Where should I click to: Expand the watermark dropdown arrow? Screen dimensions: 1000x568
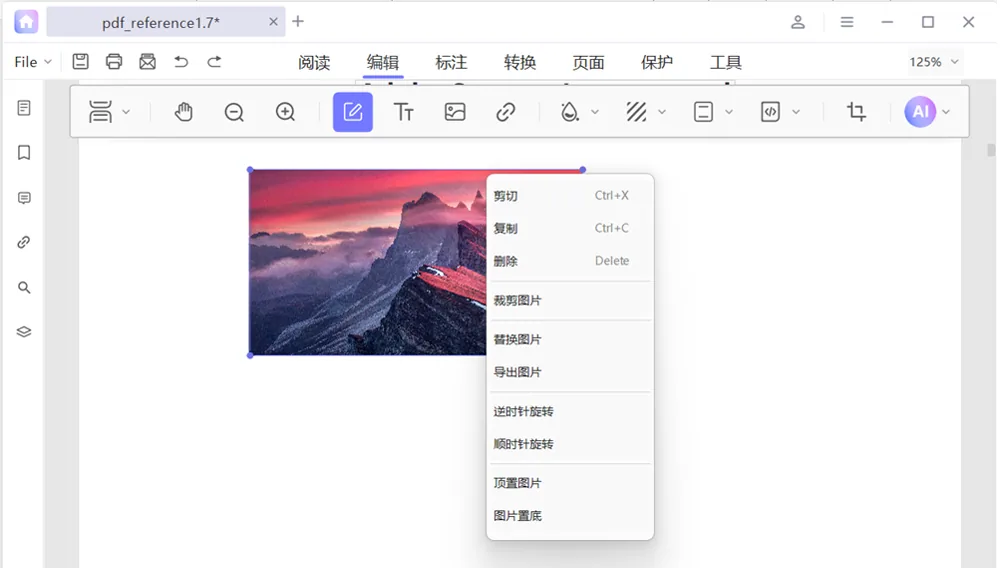tap(595, 112)
